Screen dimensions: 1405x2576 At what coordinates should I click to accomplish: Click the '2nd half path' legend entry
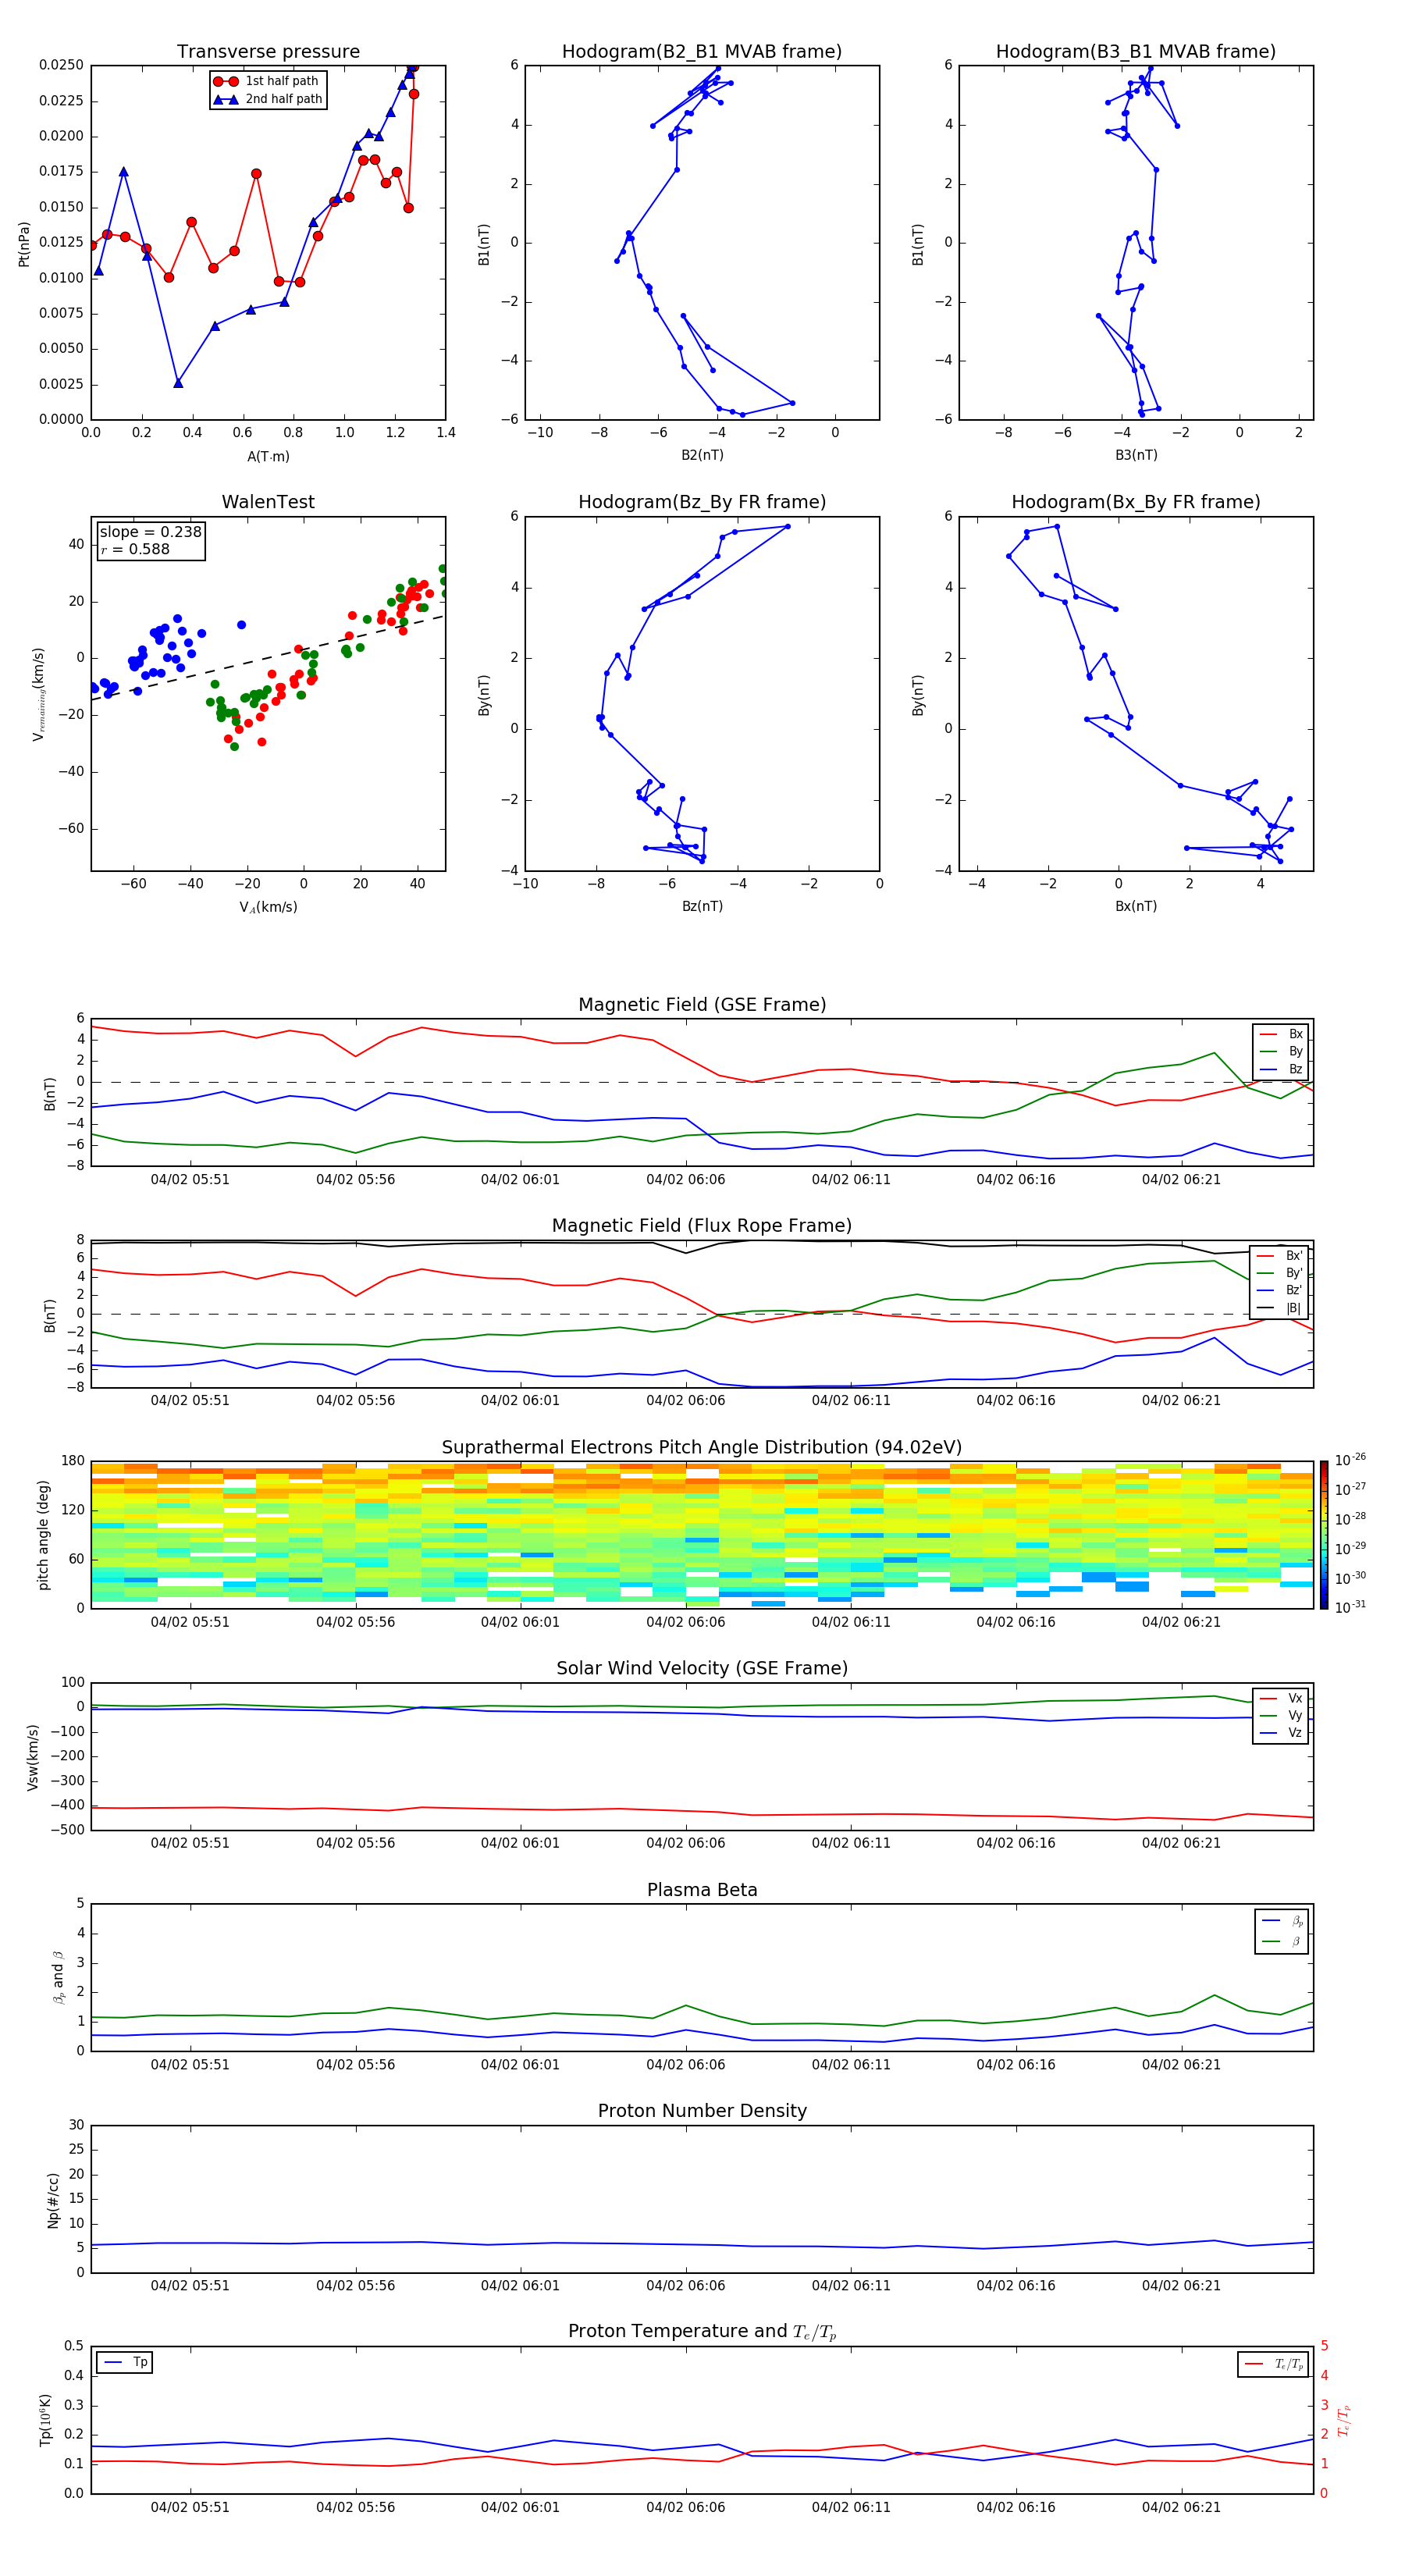tap(267, 99)
